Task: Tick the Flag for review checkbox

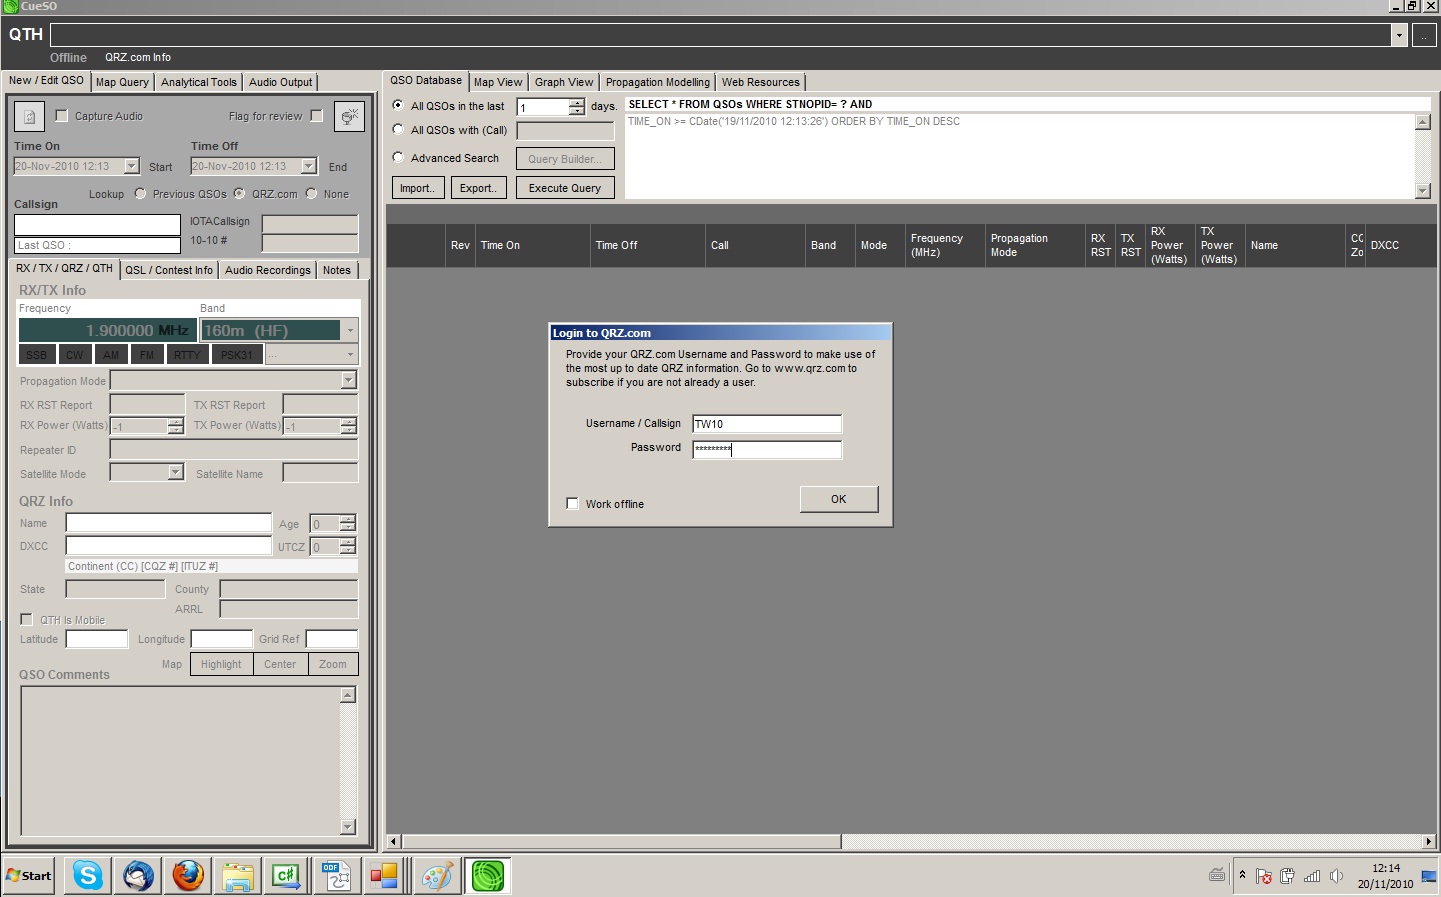Action: (x=317, y=116)
